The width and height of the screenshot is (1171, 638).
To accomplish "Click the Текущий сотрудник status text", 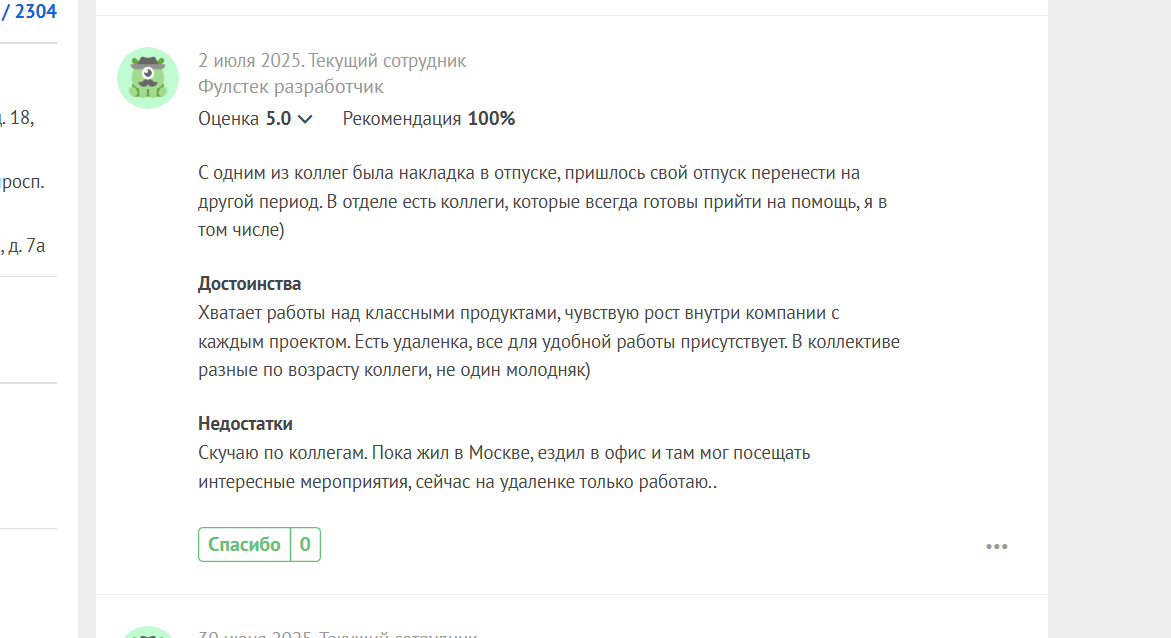I will pyautogui.click(x=387, y=61).
